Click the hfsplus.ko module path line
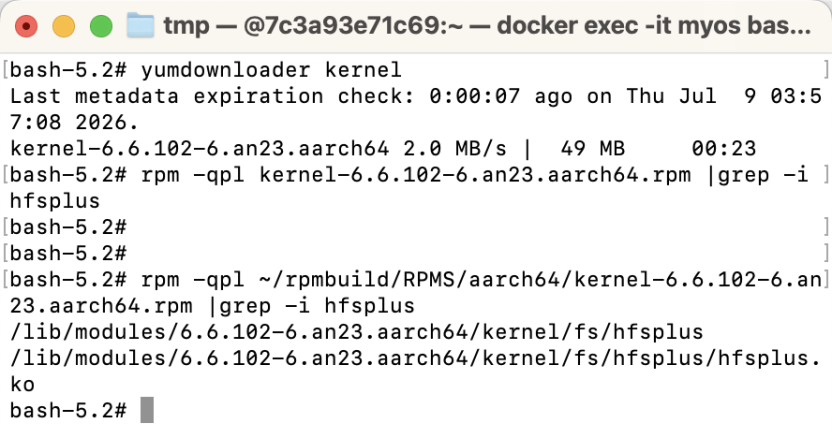This screenshot has width=832, height=438. 415,371
